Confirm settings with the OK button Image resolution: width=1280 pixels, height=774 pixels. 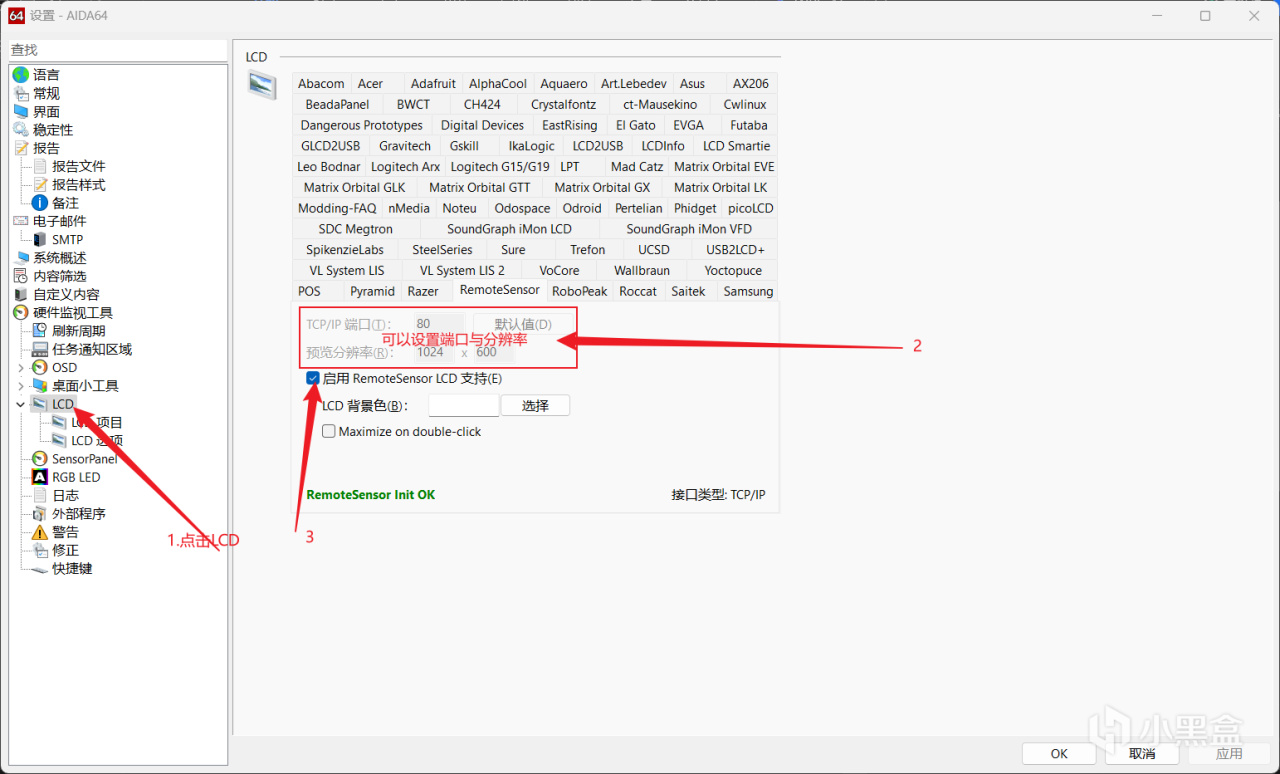pos(1059,753)
